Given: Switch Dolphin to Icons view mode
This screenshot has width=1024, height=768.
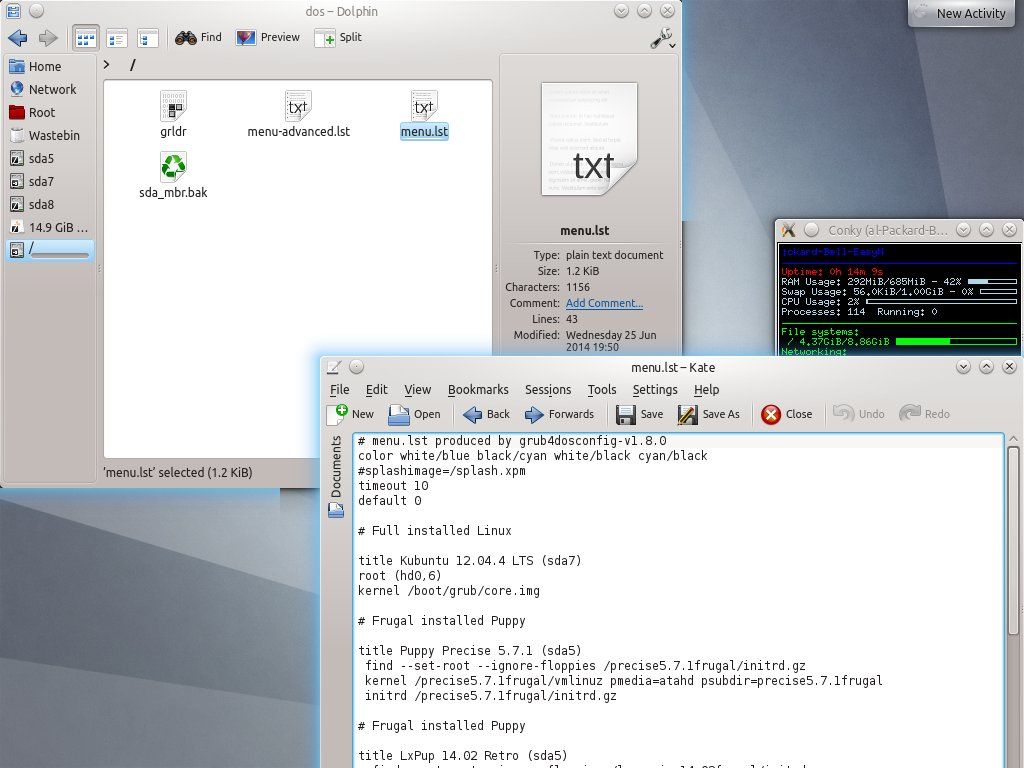Looking at the screenshot, I should pos(86,38).
